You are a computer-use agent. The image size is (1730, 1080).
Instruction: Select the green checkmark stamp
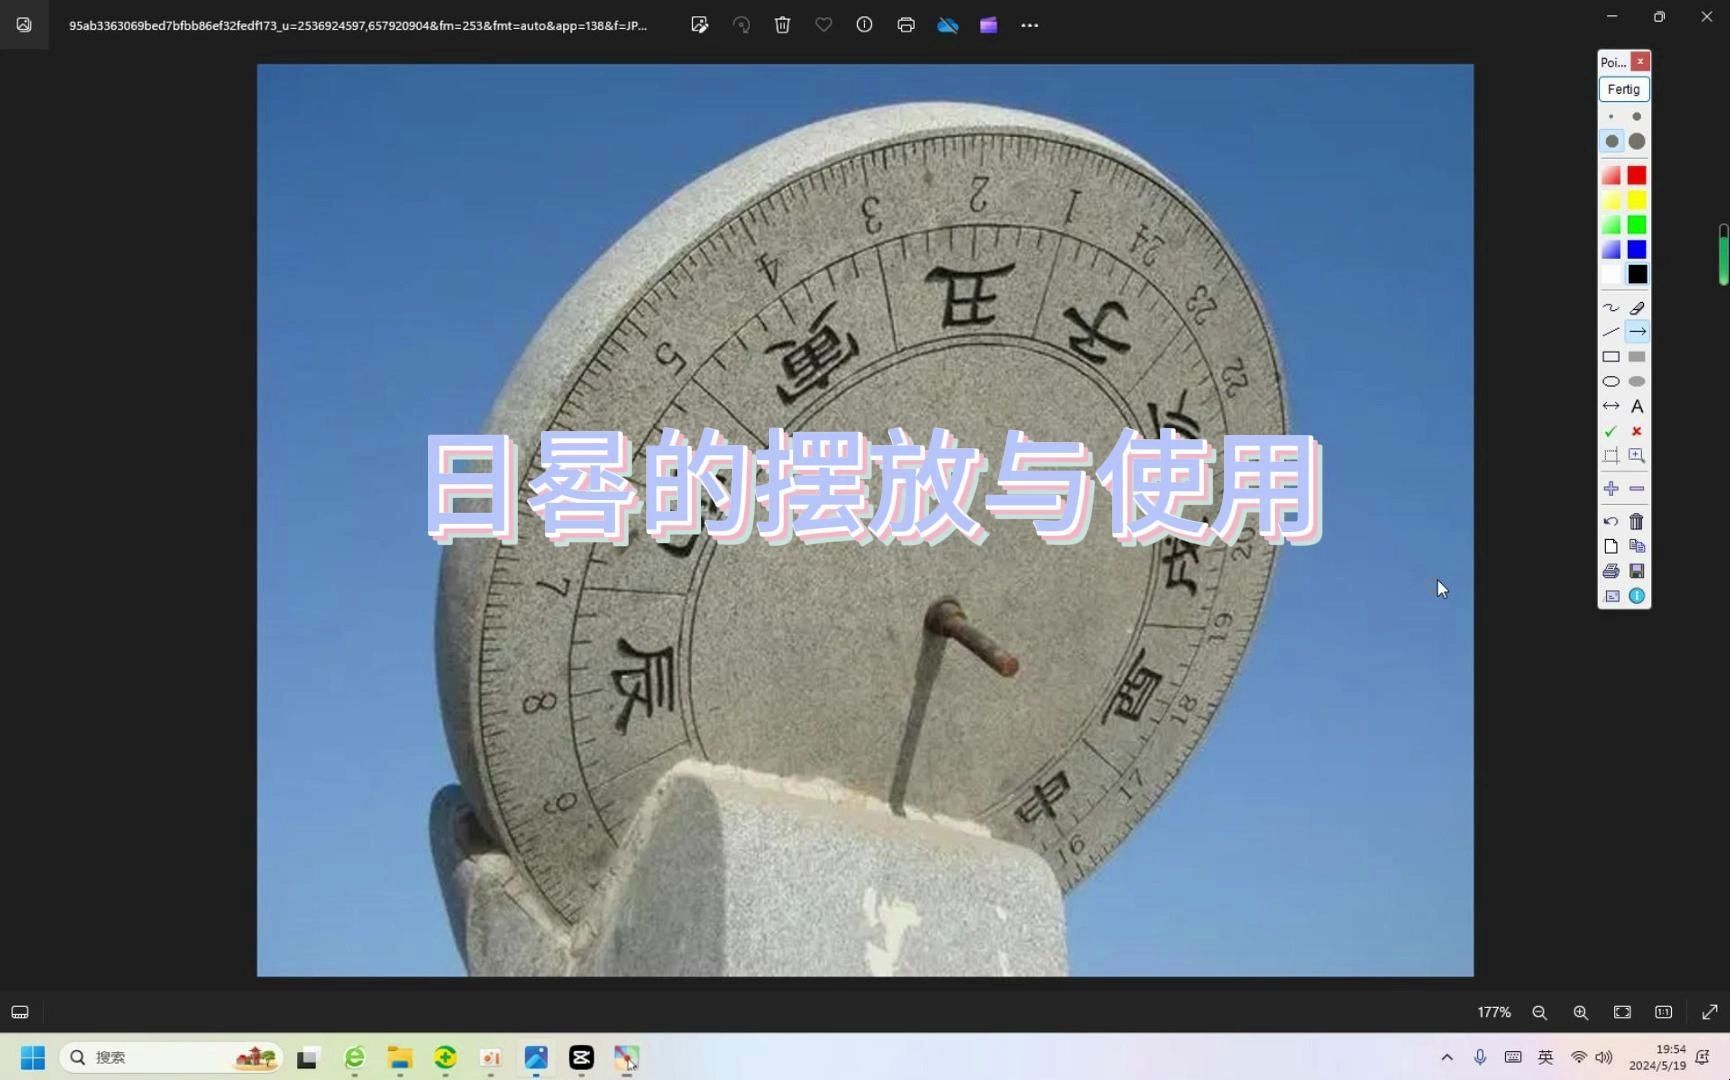tap(1611, 431)
